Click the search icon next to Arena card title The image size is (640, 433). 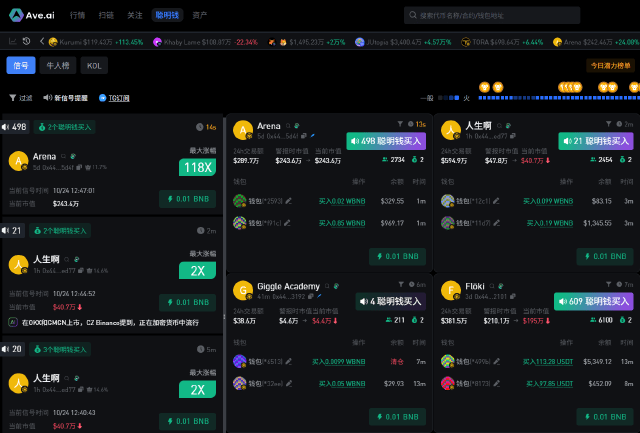point(288,126)
